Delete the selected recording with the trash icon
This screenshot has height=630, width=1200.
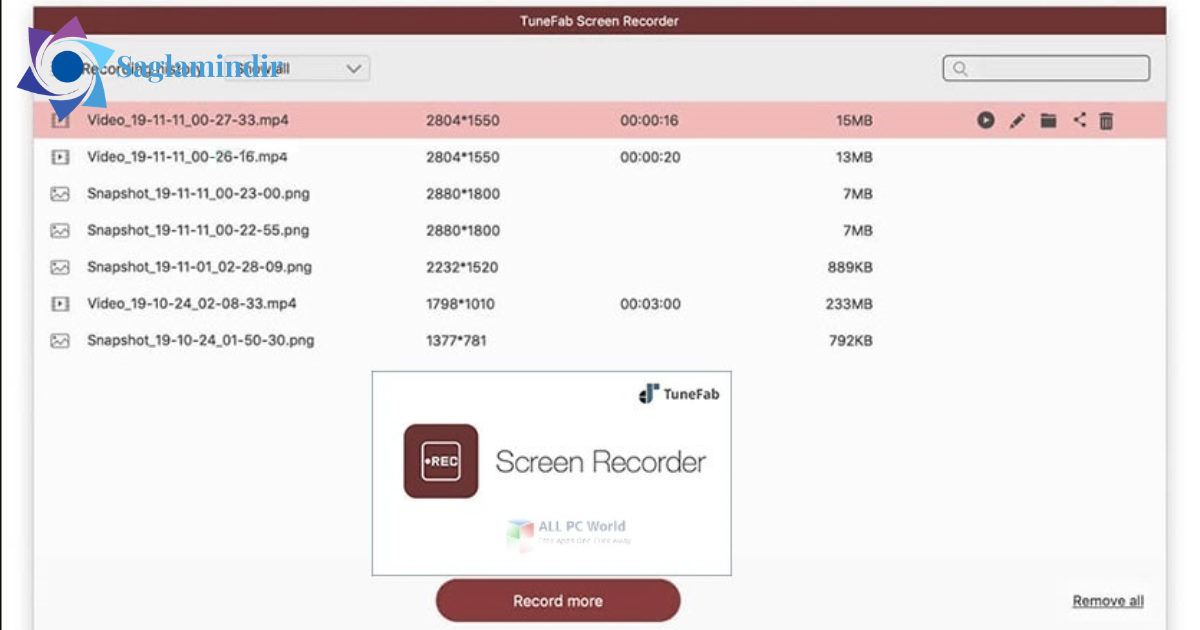(1106, 121)
